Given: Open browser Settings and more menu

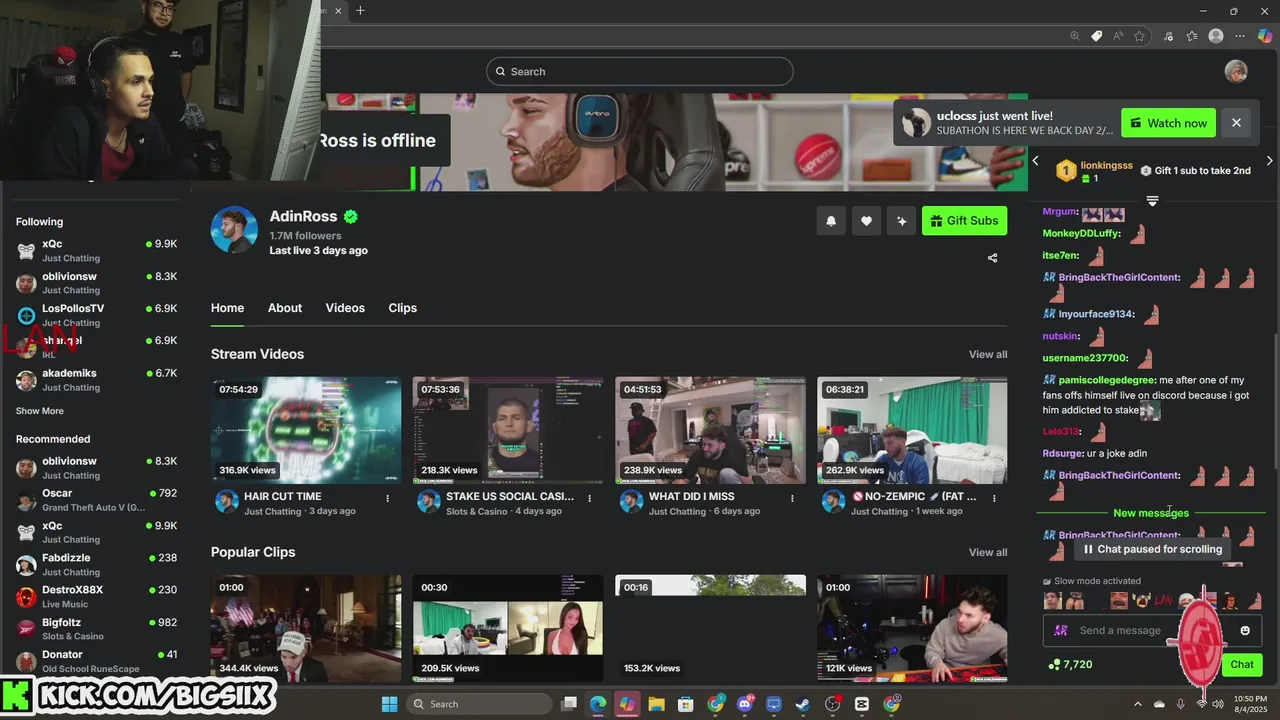Looking at the screenshot, I should [x=1240, y=36].
